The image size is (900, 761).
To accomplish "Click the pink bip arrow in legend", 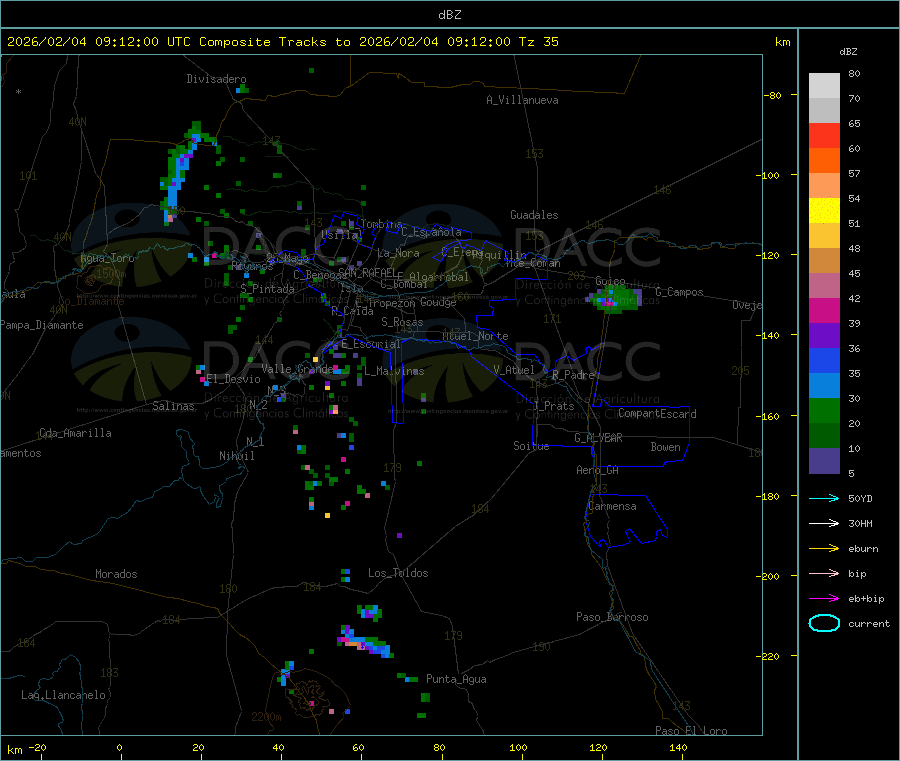I will tap(824, 573).
